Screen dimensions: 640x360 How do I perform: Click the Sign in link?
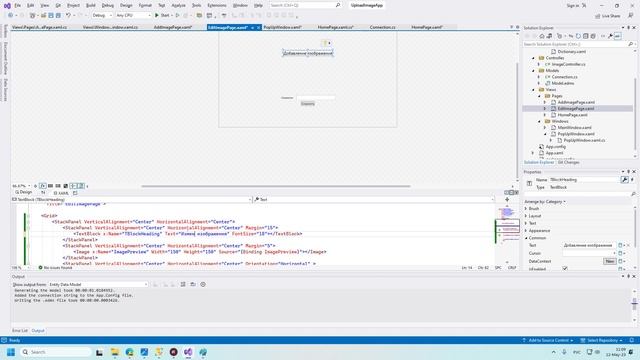(573, 6)
